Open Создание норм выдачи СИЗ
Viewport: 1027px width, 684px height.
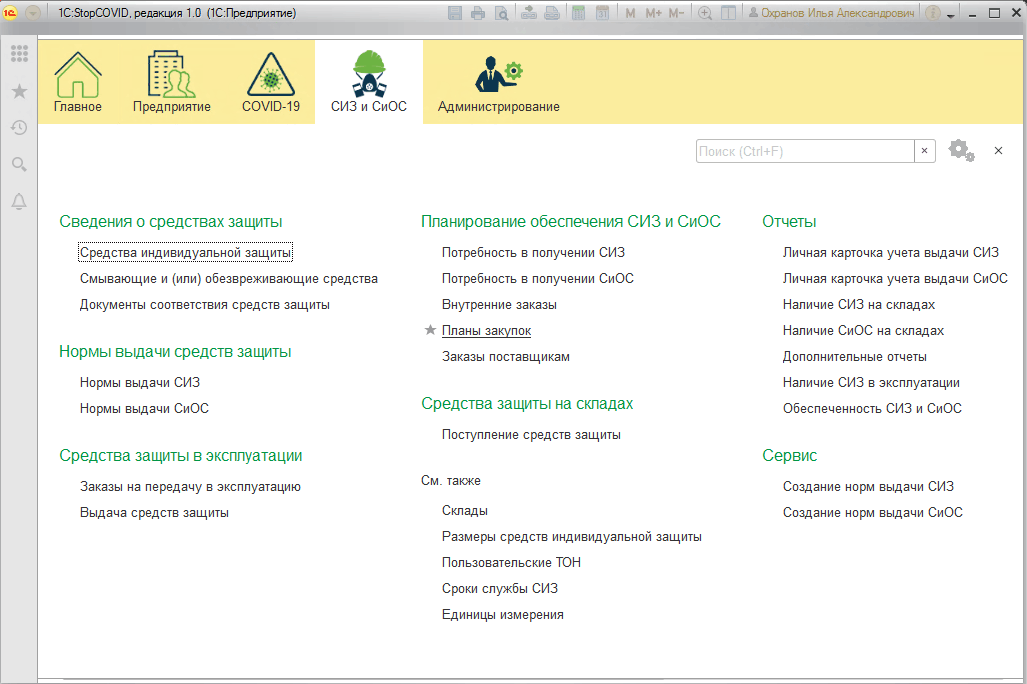[x=868, y=487]
